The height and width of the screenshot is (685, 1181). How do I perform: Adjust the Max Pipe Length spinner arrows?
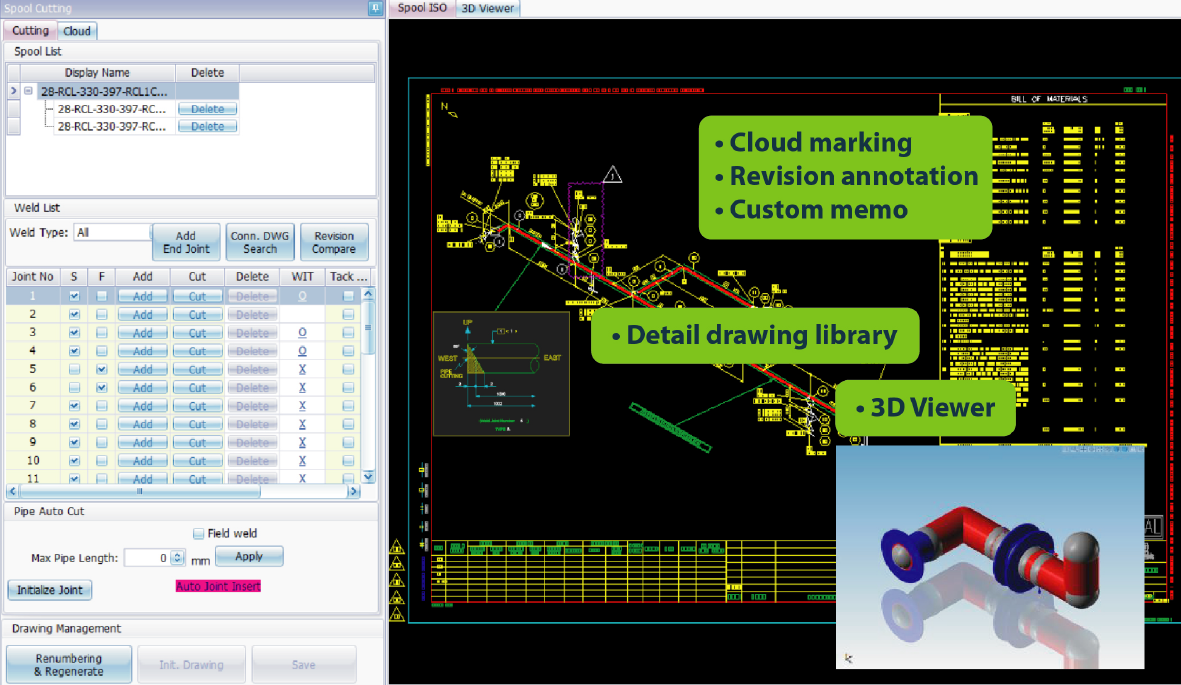(178, 558)
